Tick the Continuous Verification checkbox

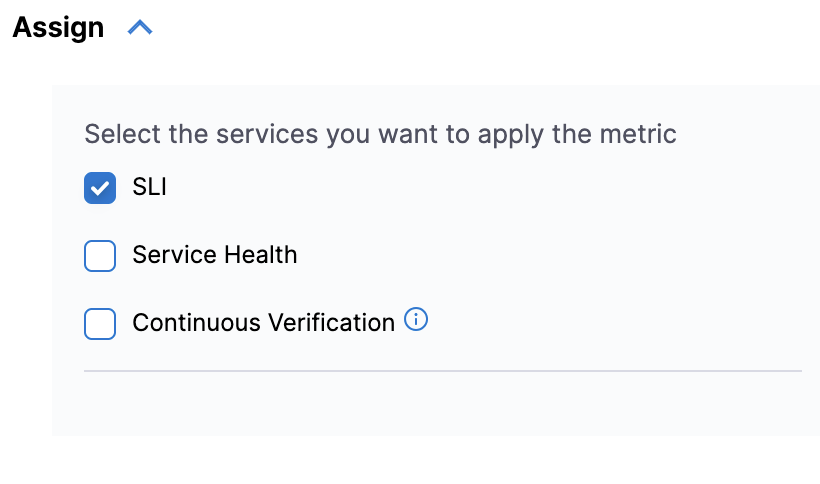100,324
